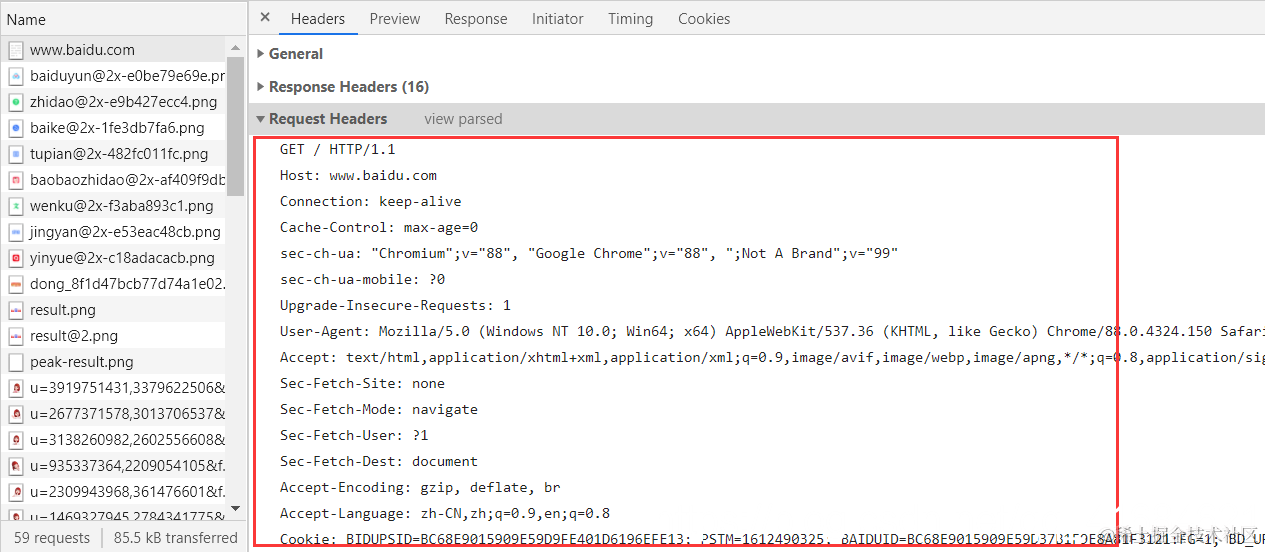This screenshot has width=1265, height=552.
Task: Click thumbnail icon of u=935337364 request
Action: (16, 466)
